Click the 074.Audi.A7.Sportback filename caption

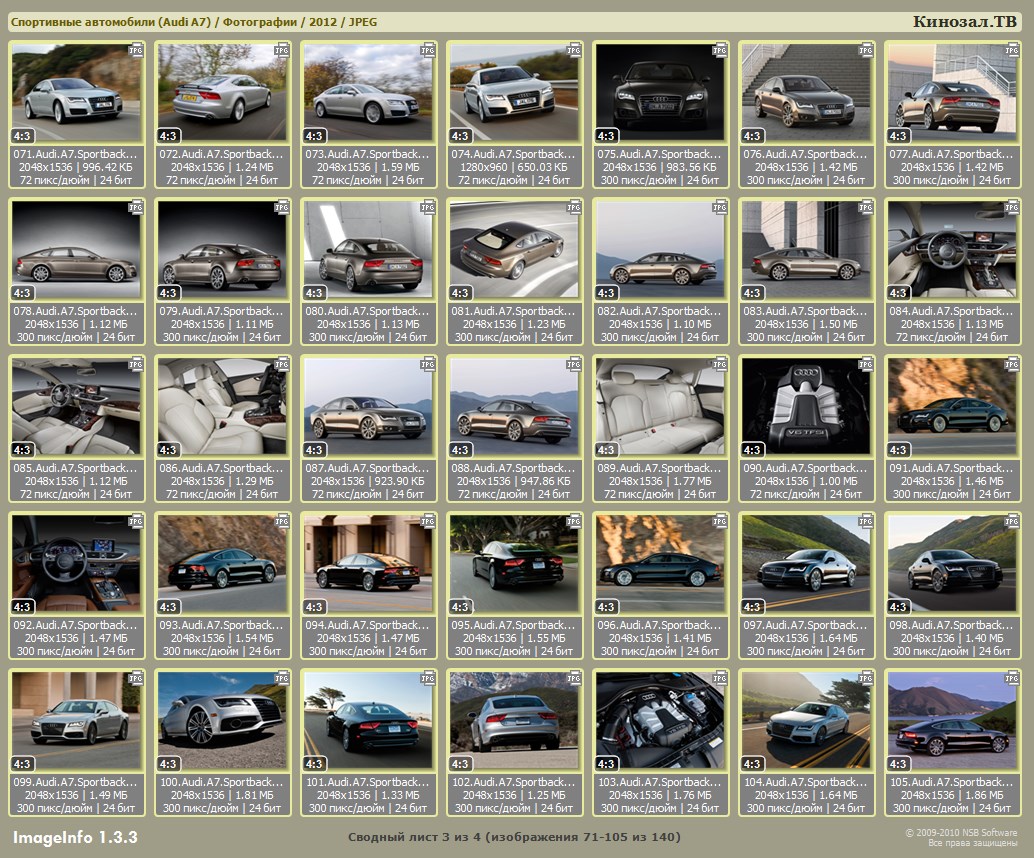tap(514, 155)
